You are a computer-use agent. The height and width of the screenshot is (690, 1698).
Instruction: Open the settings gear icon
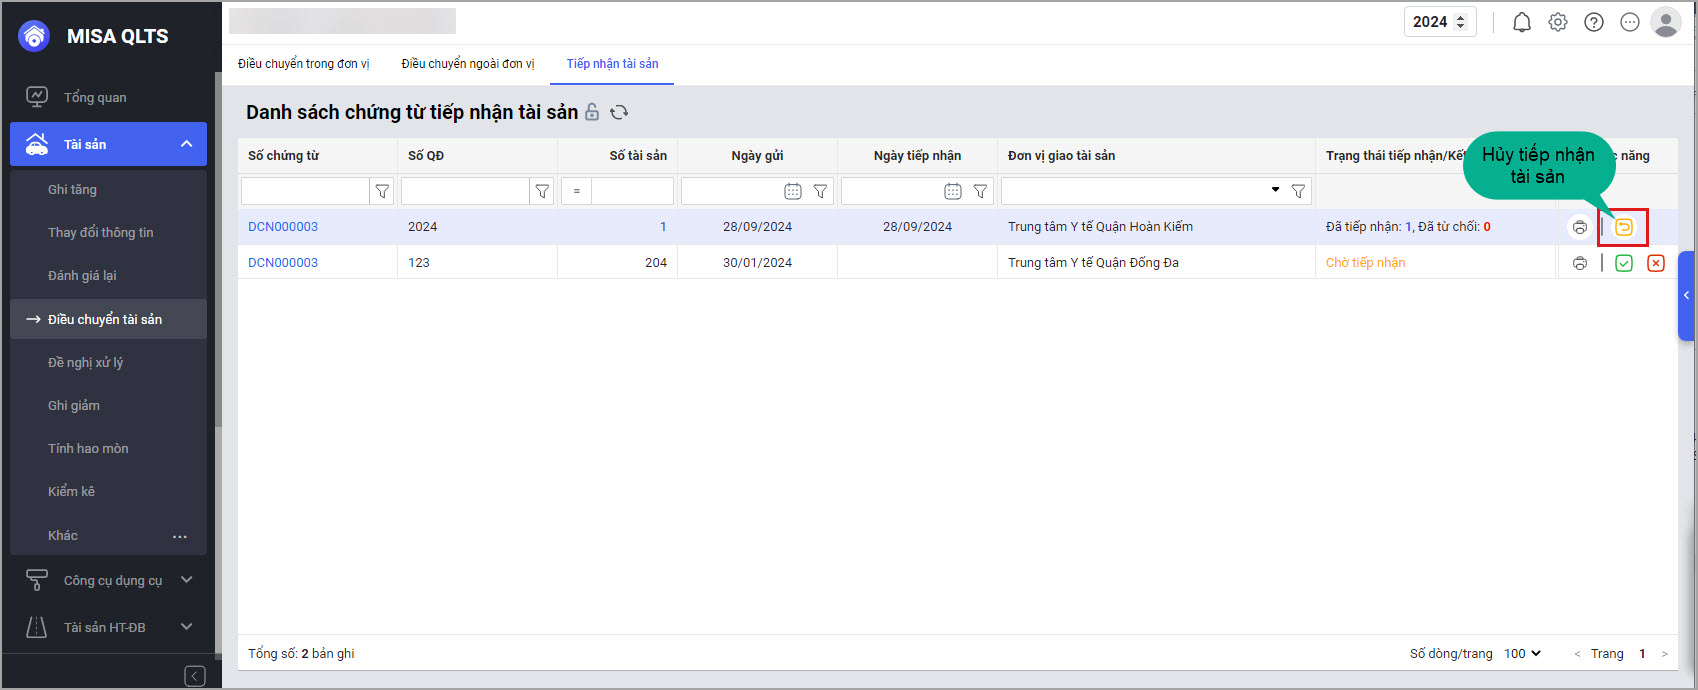coord(1558,22)
